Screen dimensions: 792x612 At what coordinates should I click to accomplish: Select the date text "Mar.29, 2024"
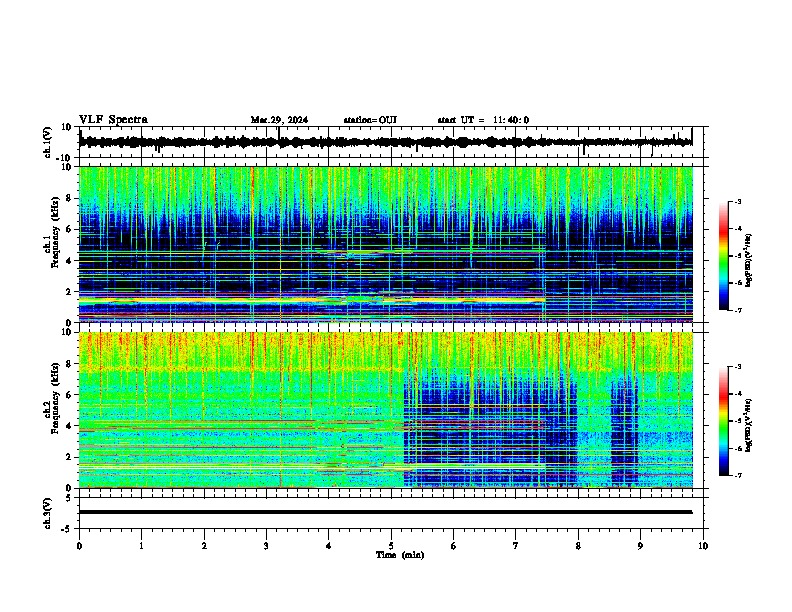tap(279, 120)
